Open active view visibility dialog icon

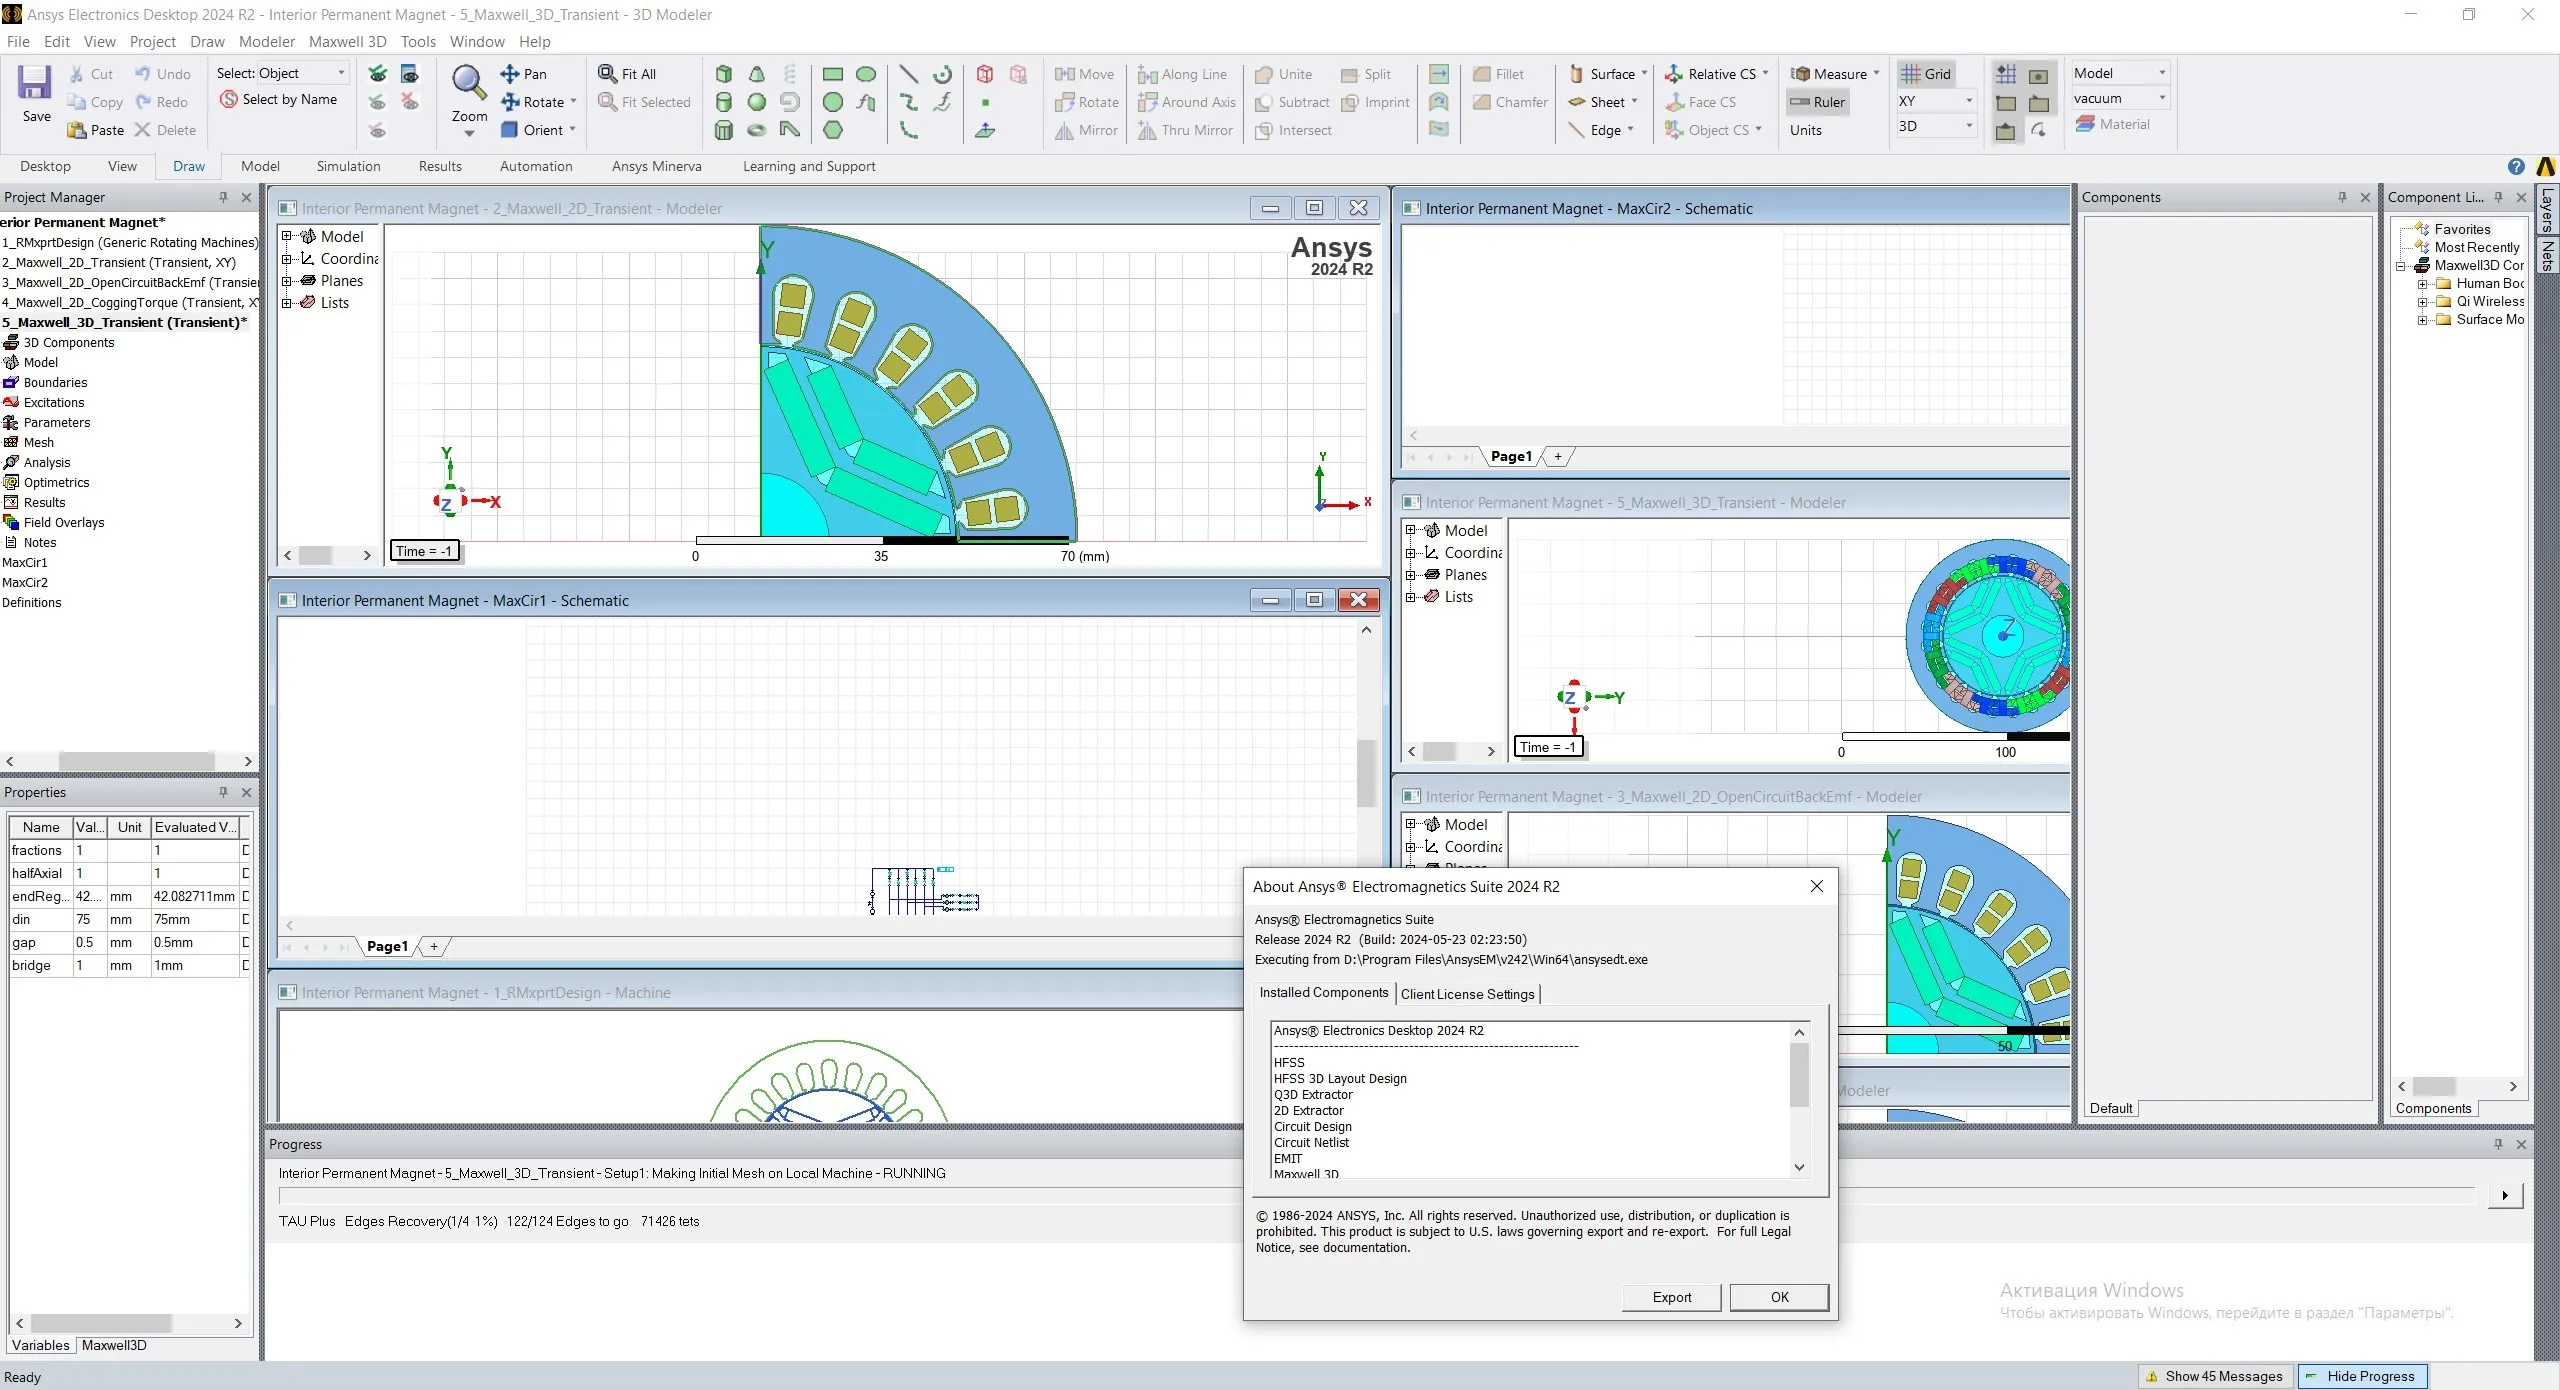tap(410, 74)
